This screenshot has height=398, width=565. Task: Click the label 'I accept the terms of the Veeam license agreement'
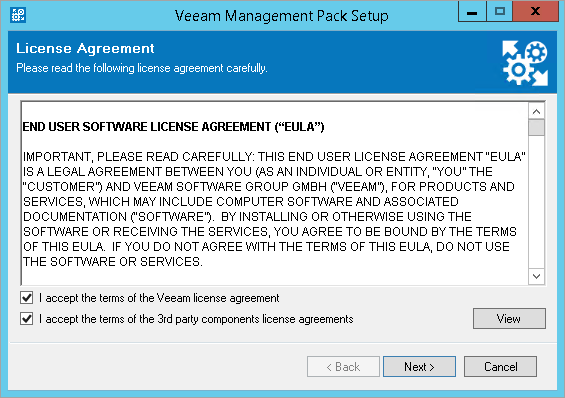click(159, 298)
